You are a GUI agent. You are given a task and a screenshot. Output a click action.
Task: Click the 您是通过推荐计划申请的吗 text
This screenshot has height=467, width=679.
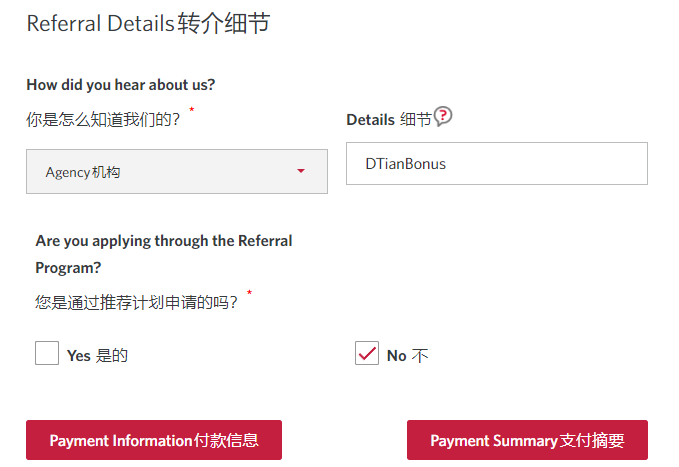pos(136,302)
